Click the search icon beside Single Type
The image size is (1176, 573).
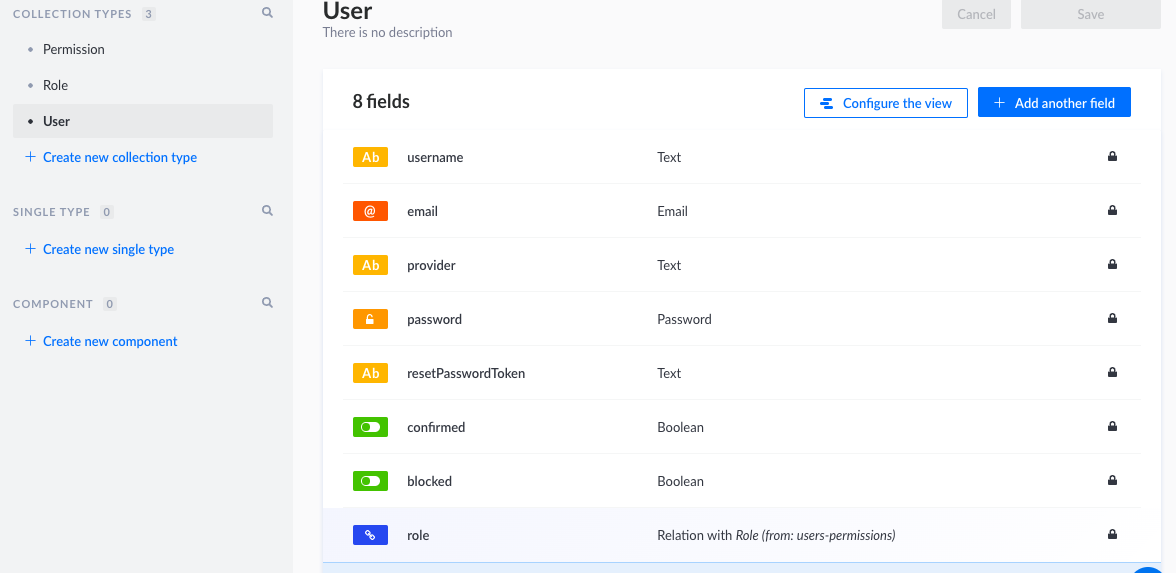pos(267,211)
